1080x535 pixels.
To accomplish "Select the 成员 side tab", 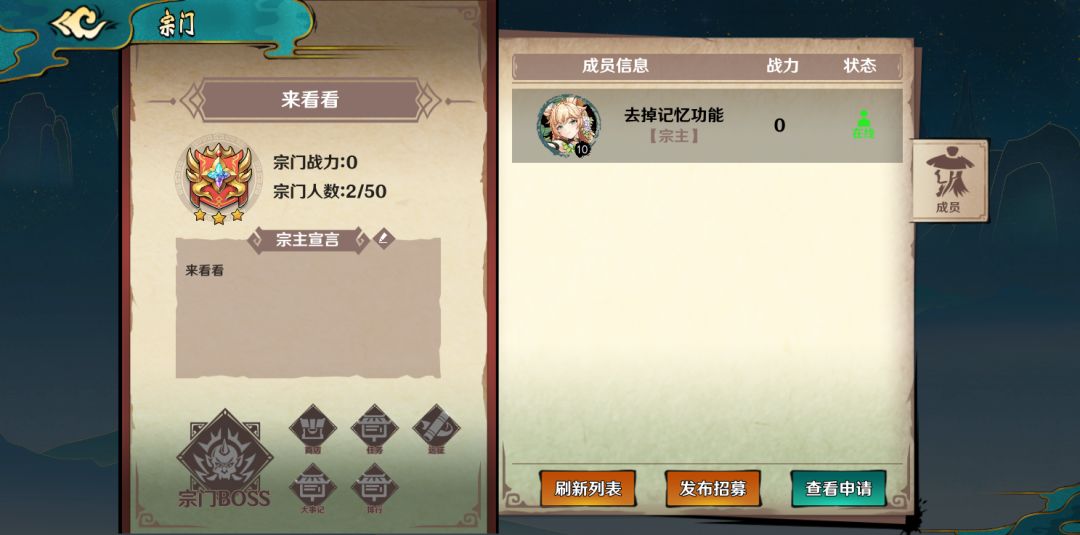I will click(x=948, y=181).
